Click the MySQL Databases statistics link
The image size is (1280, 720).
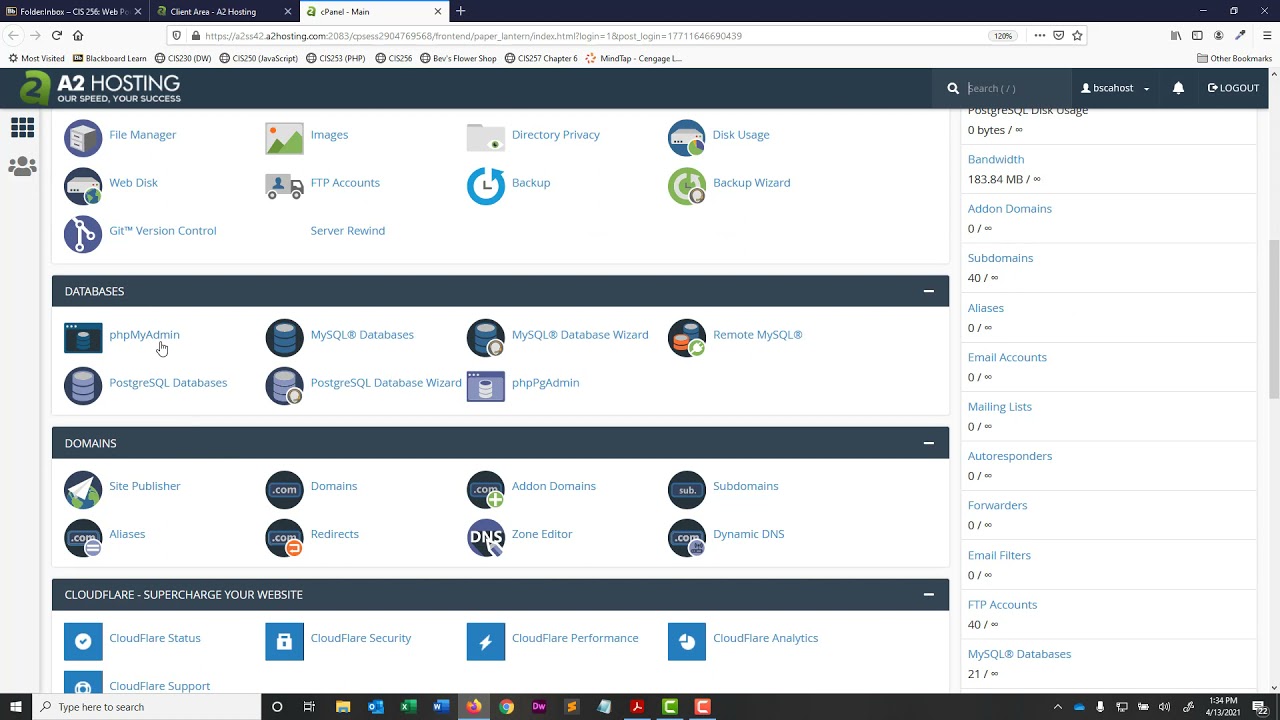[x=1019, y=654]
